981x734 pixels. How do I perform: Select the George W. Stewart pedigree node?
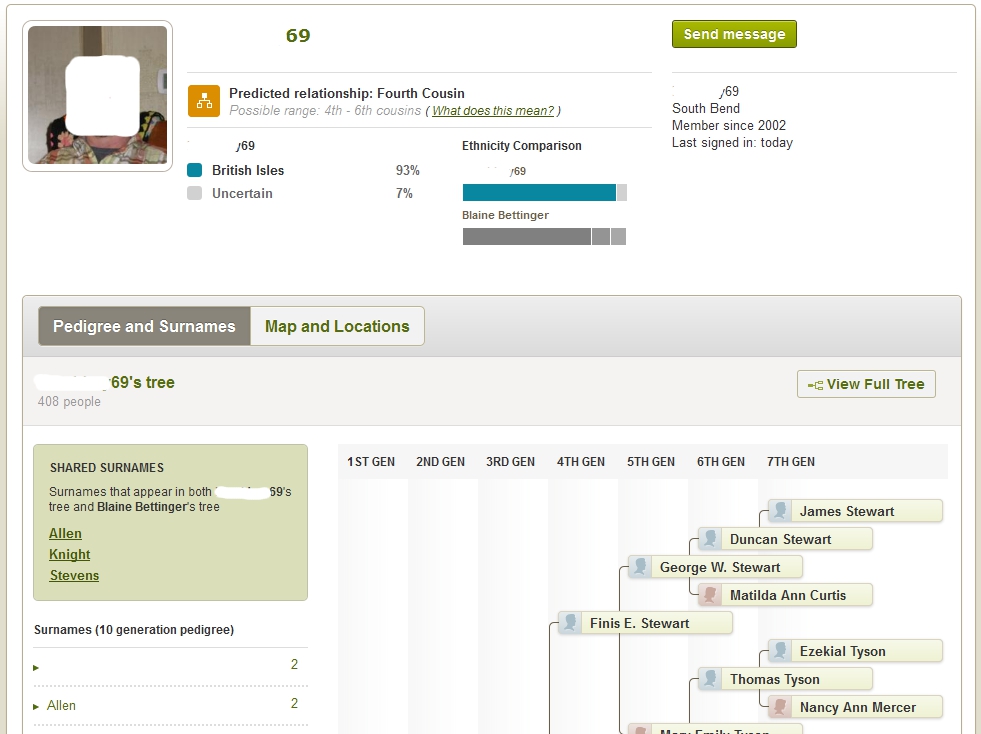[x=715, y=567]
